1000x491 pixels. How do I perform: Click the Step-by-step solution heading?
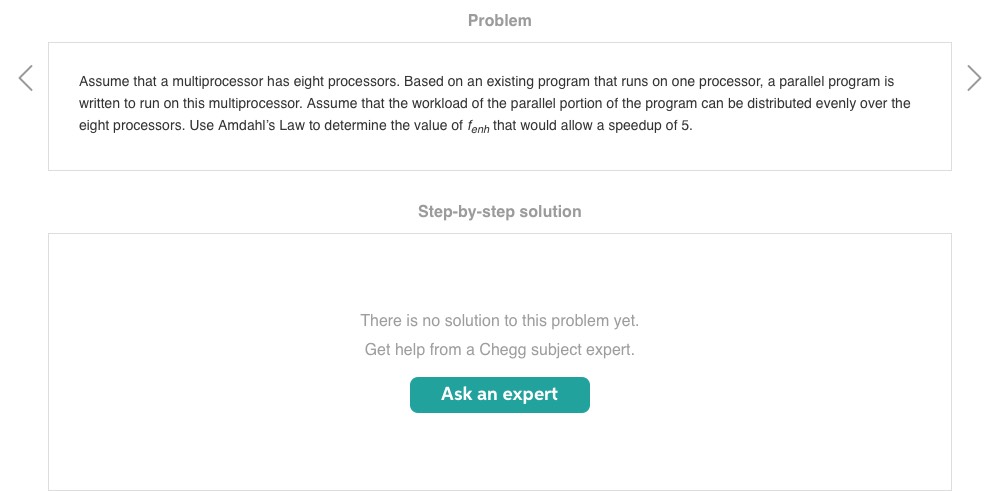point(500,212)
